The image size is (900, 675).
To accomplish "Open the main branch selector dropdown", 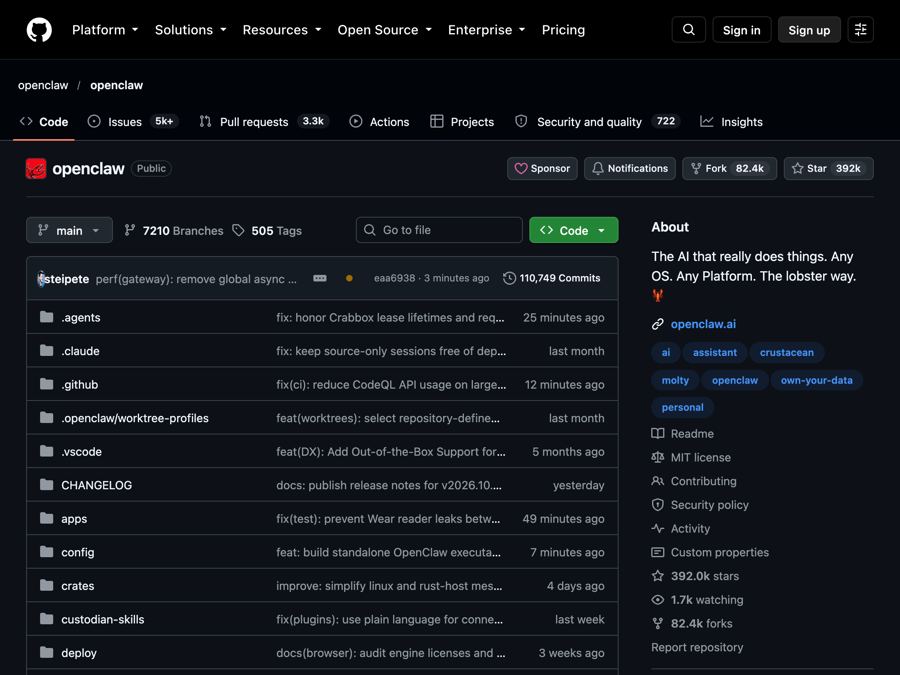I will (69, 230).
